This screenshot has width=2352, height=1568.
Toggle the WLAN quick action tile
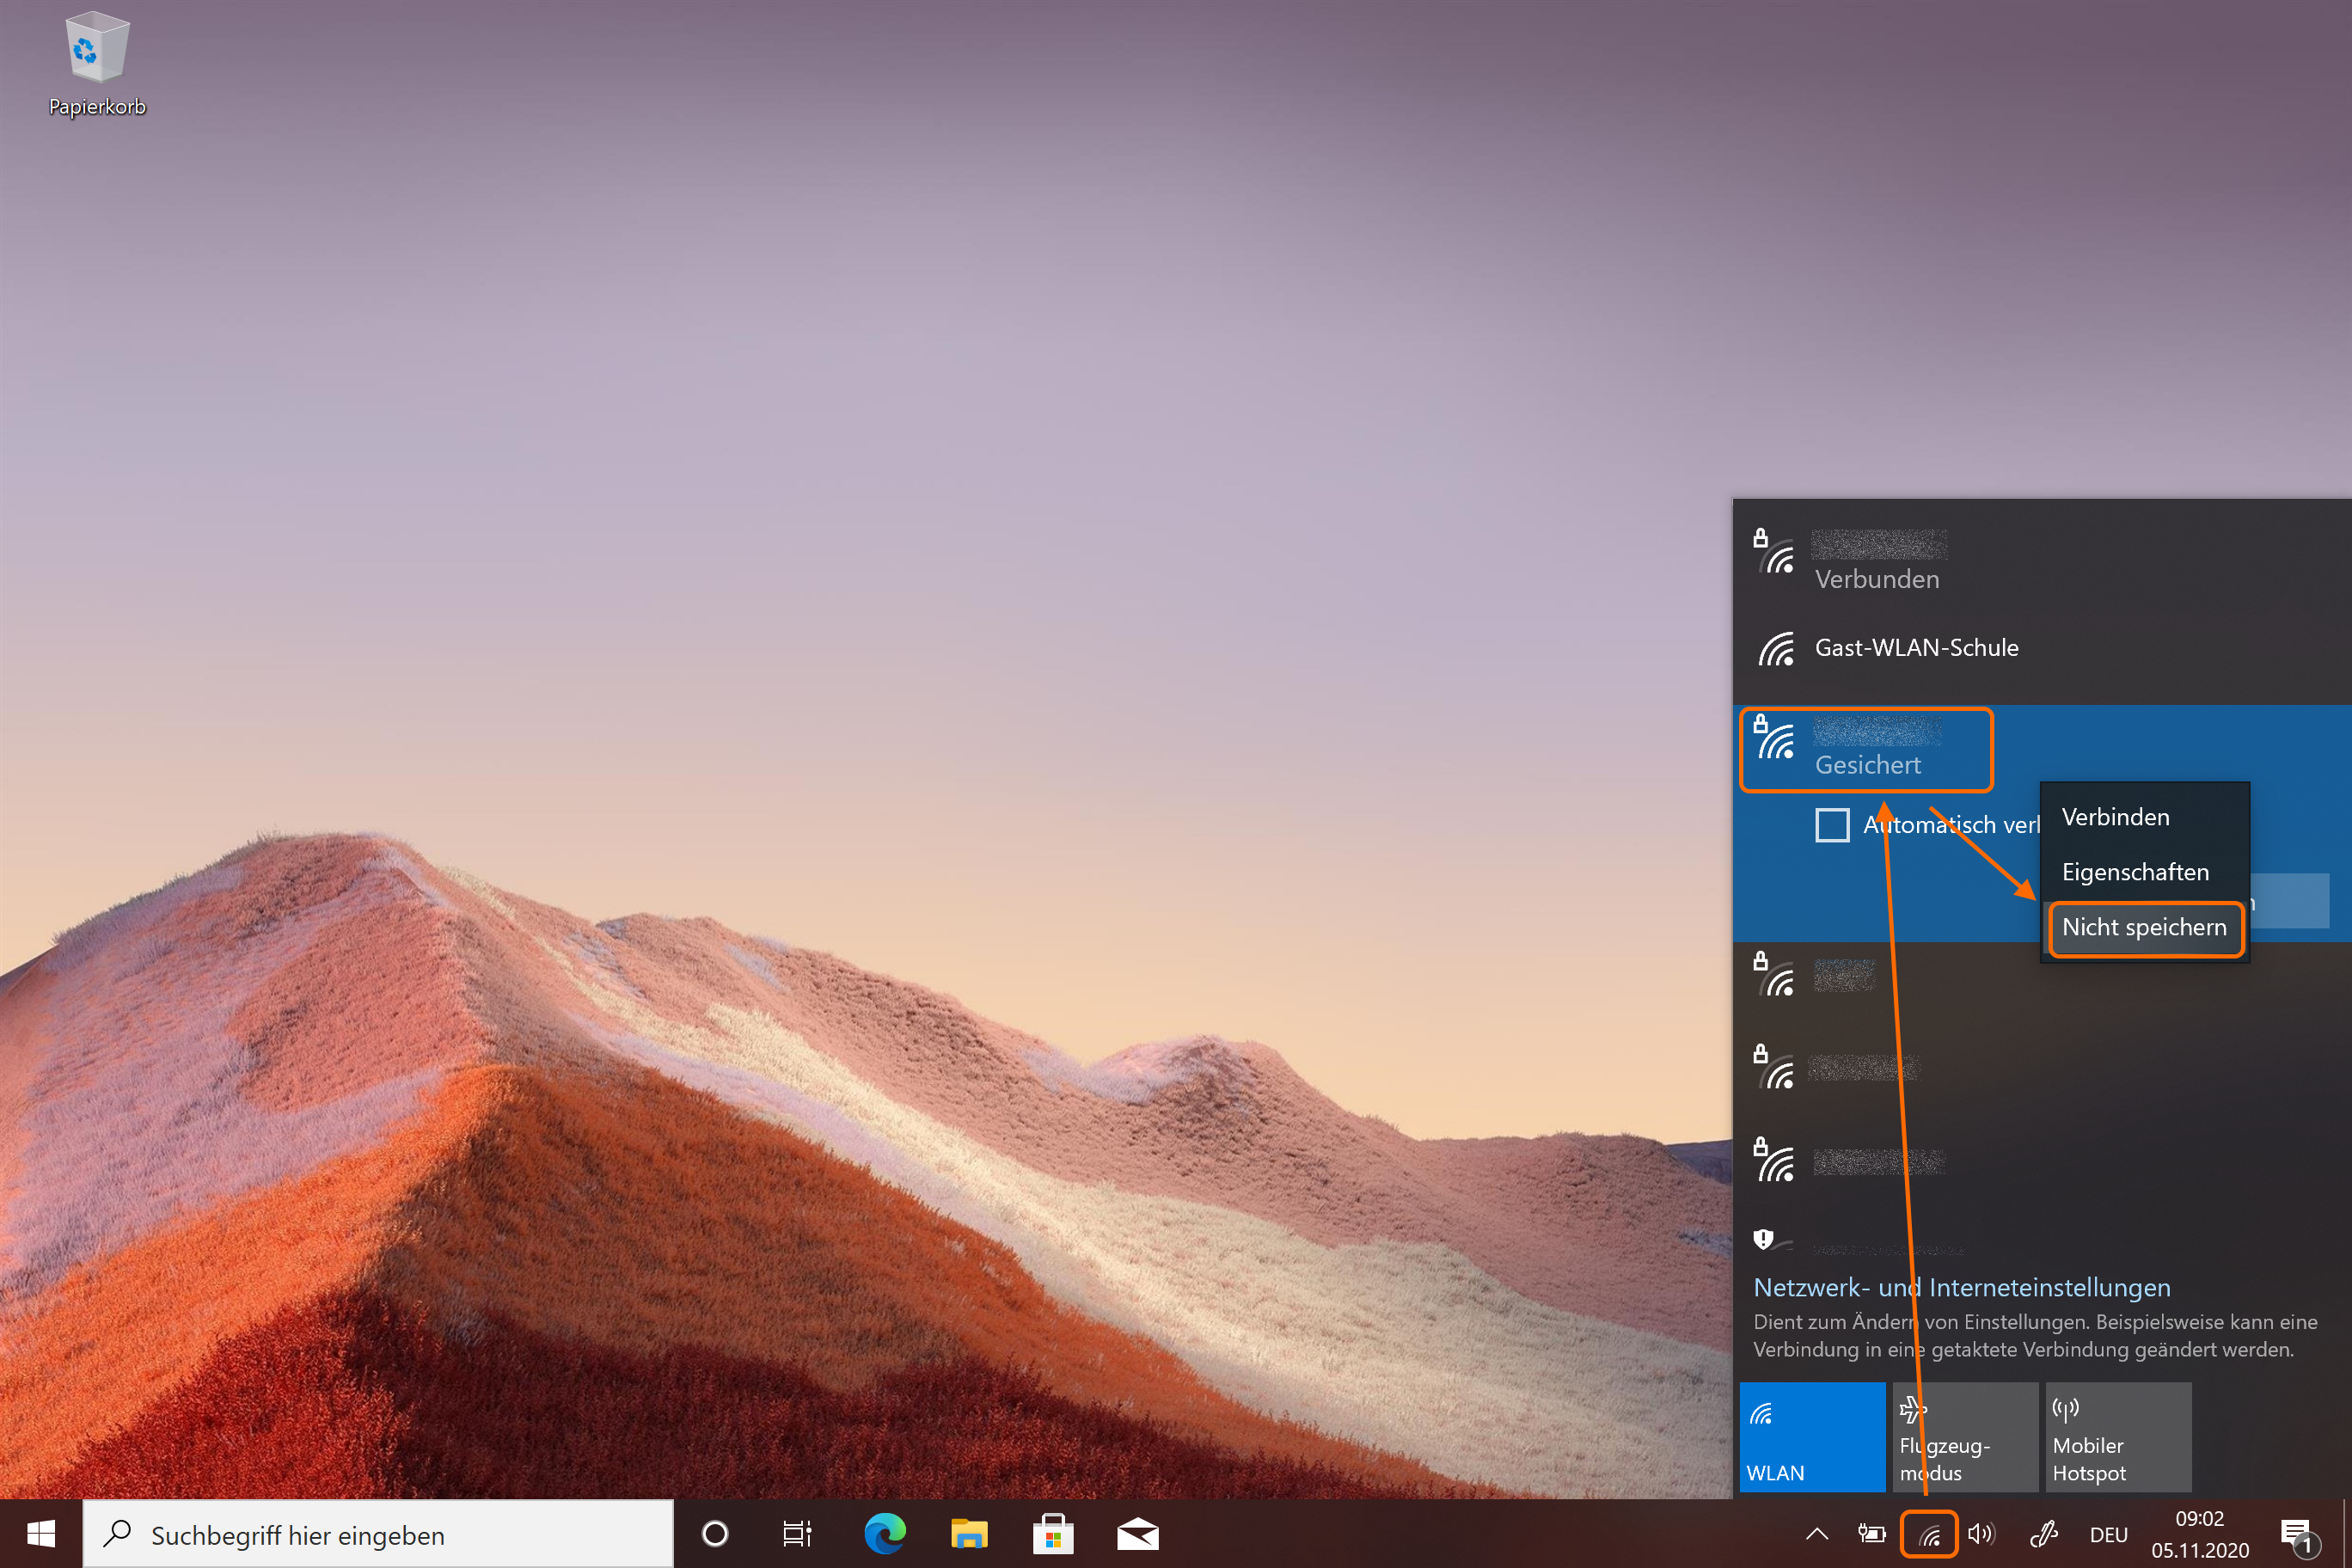[1812, 1437]
